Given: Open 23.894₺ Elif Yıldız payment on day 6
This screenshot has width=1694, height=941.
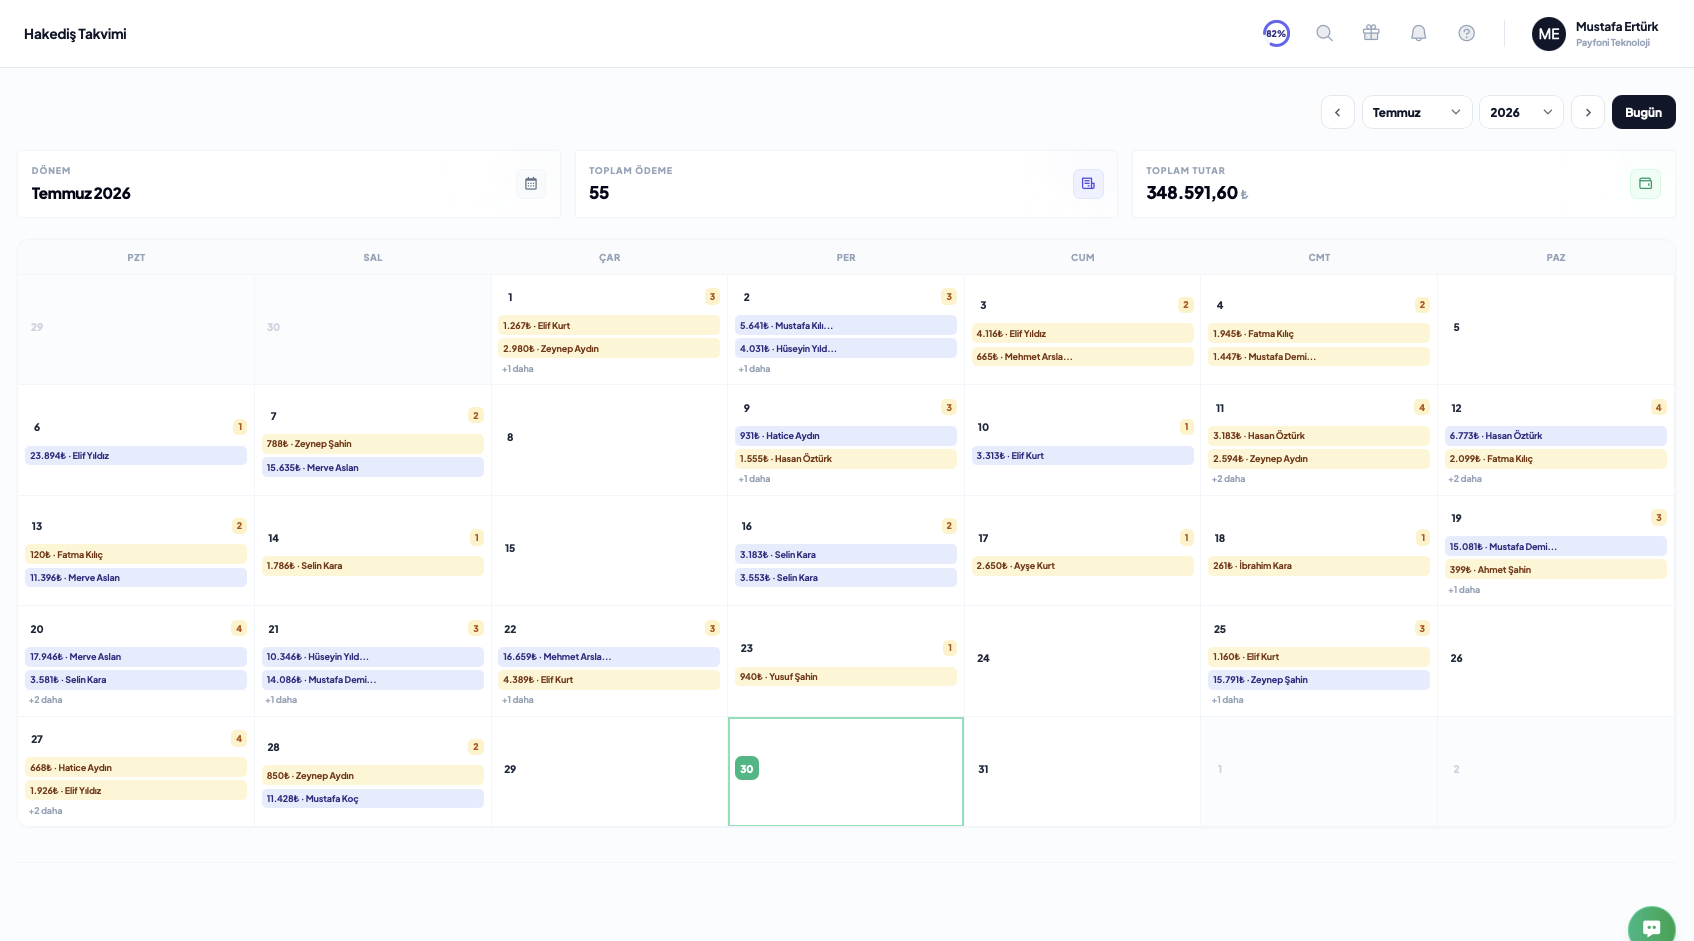Looking at the screenshot, I should click(136, 455).
